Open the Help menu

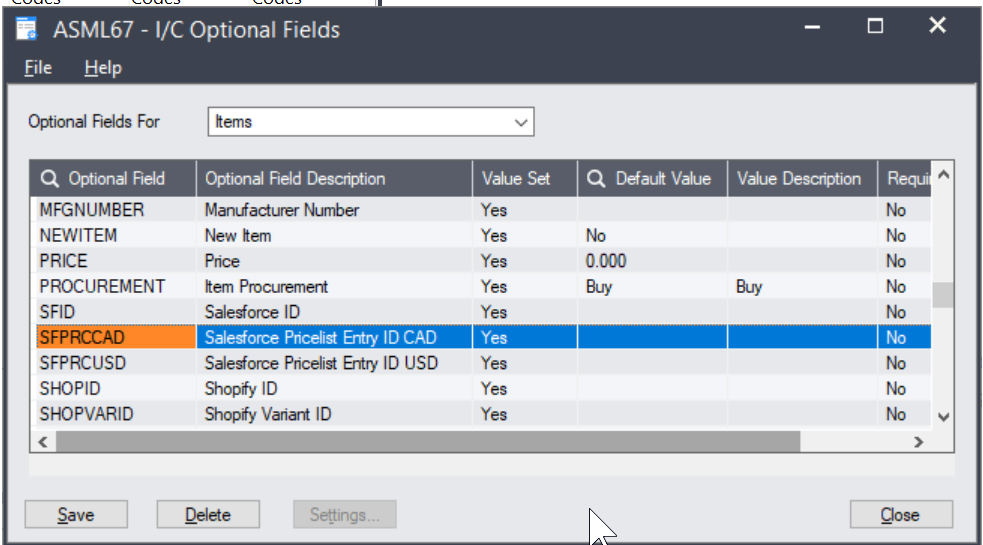pyautogui.click(x=103, y=68)
